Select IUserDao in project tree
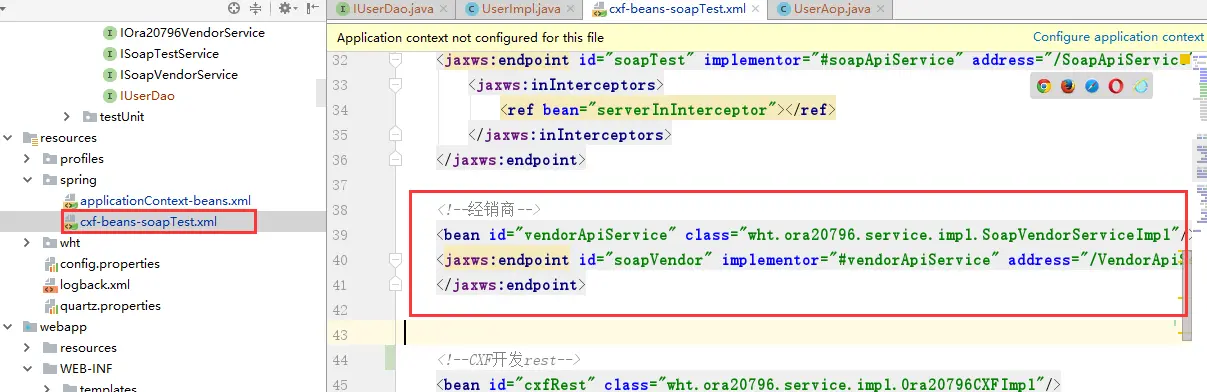This screenshot has width=1207, height=392. click(x=147, y=96)
